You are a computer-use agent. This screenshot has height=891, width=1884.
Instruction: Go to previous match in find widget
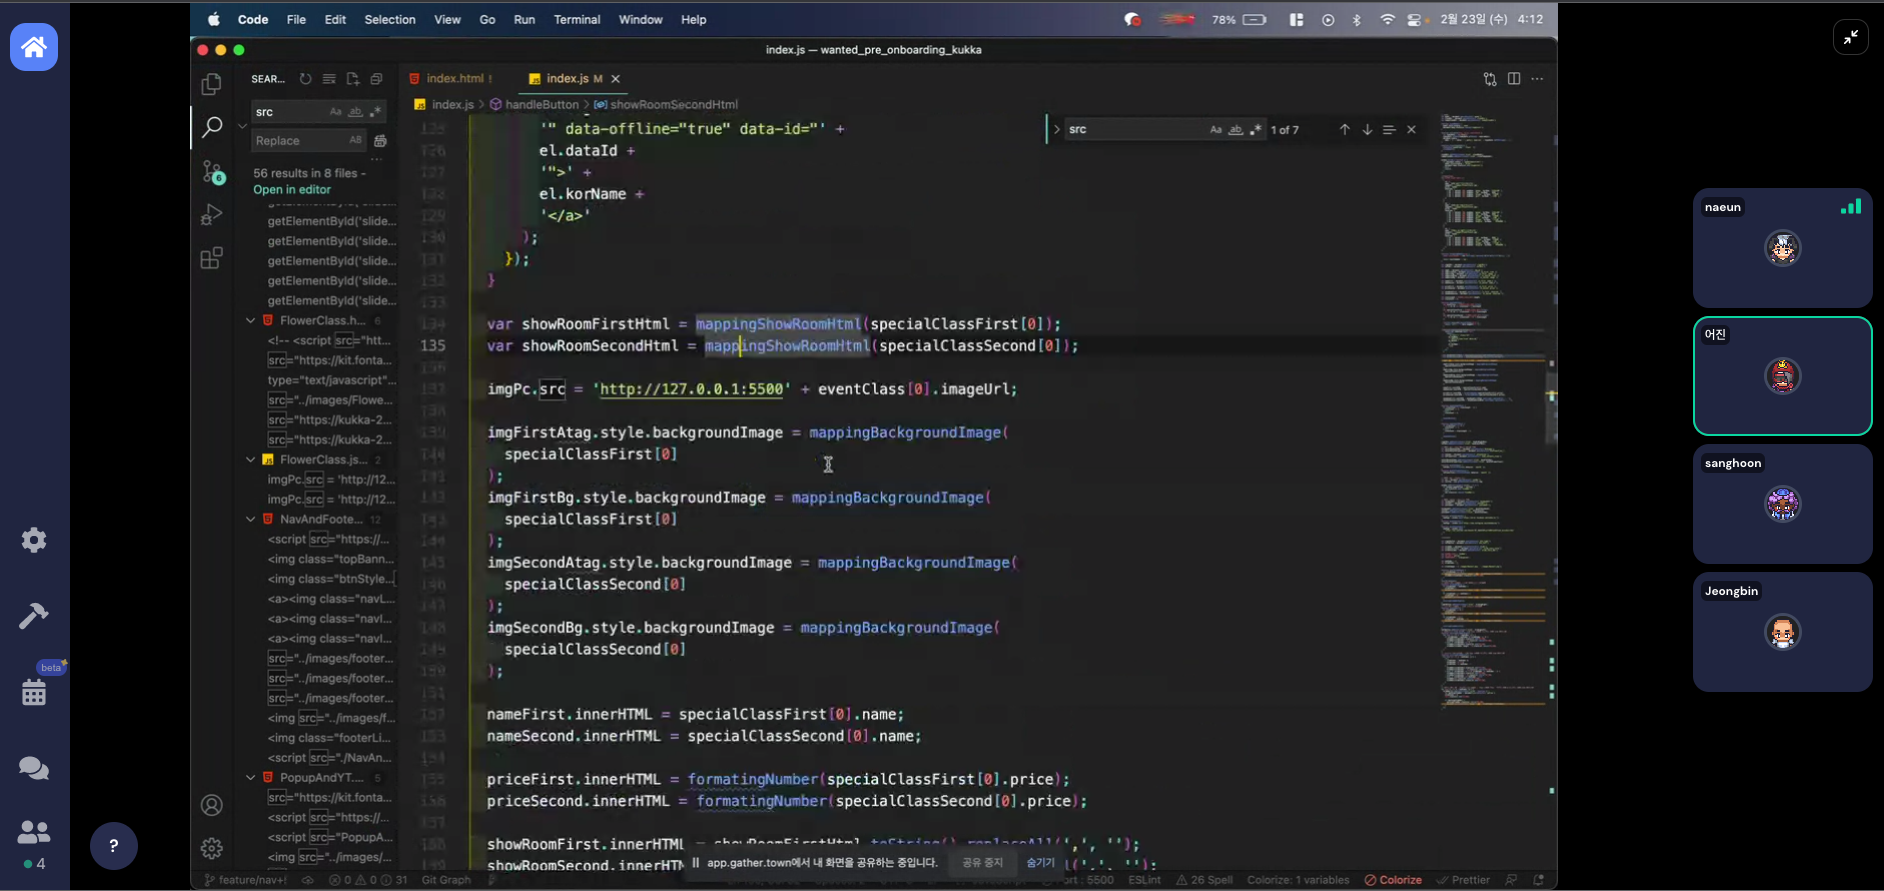(x=1344, y=130)
